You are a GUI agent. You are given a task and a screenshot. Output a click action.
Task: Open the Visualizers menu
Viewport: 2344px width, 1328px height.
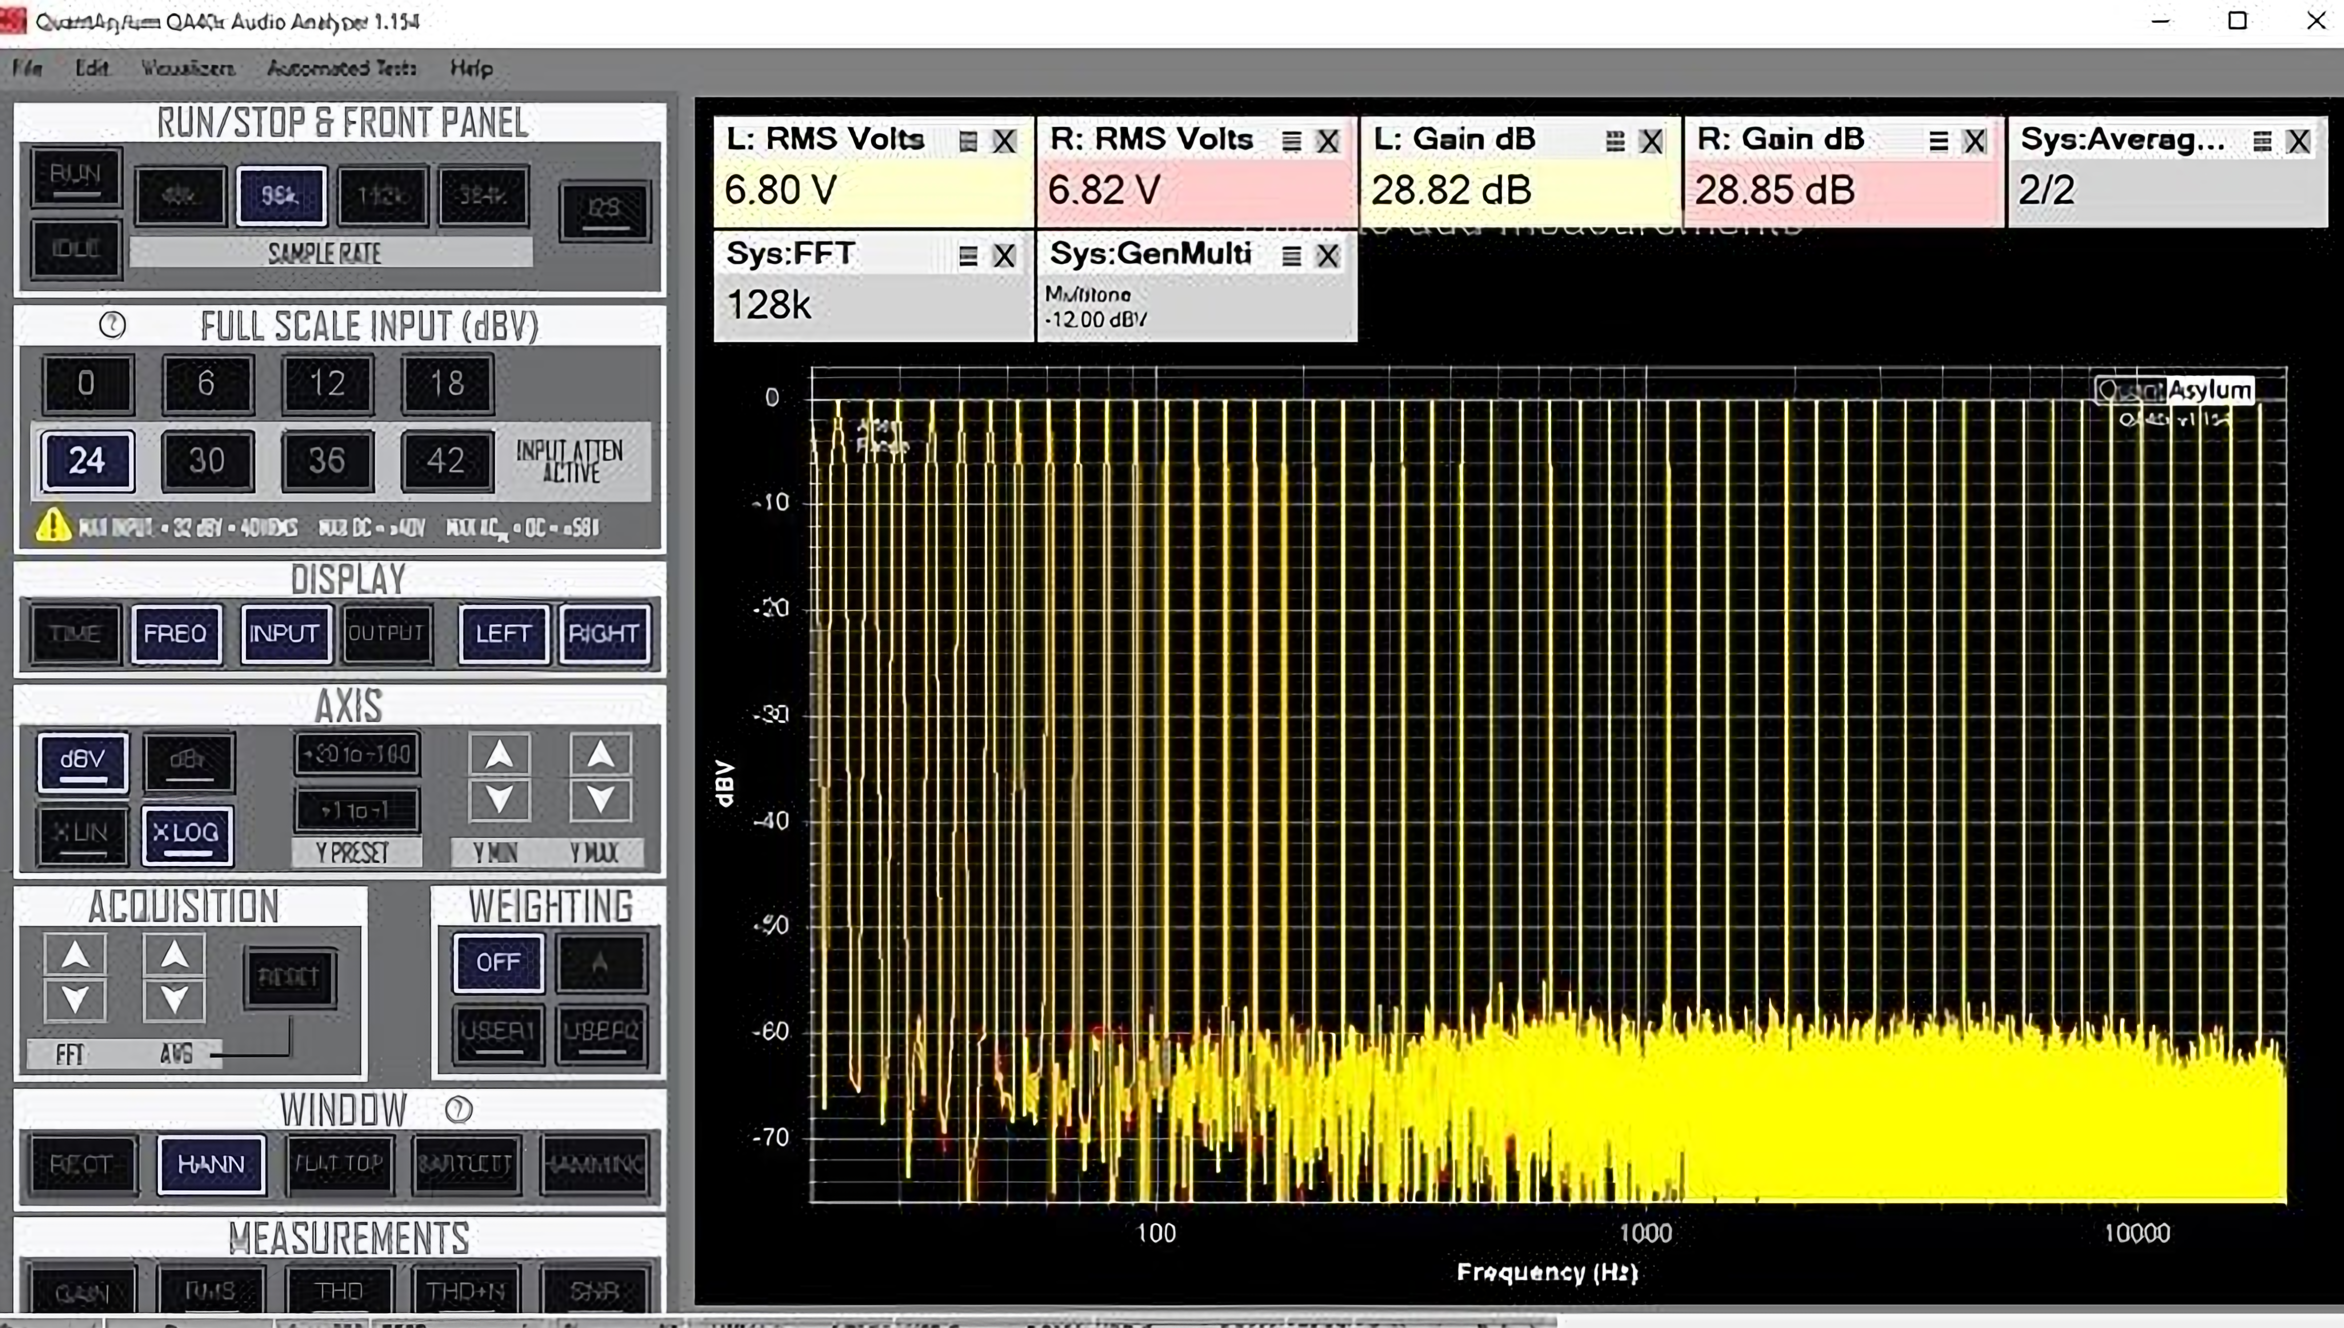point(188,68)
